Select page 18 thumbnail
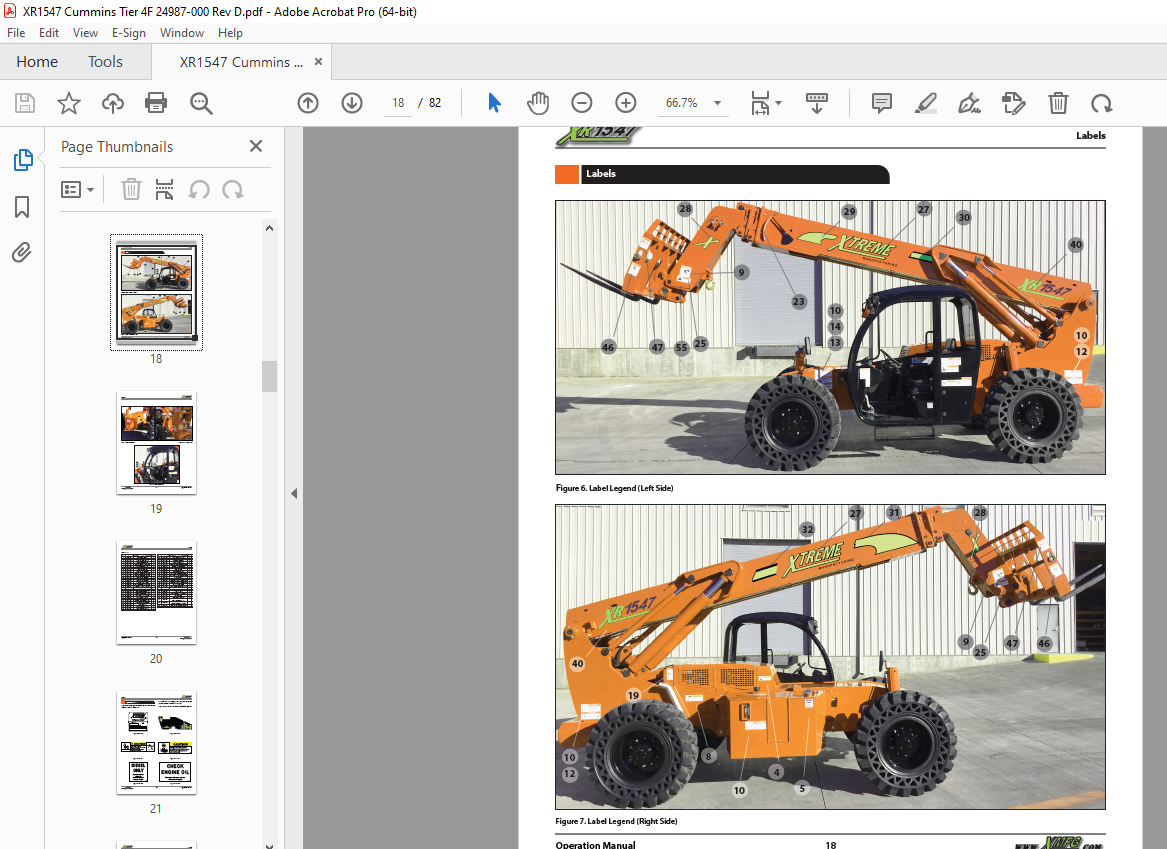The height and width of the screenshot is (849, 1167). tap(156, 292)
